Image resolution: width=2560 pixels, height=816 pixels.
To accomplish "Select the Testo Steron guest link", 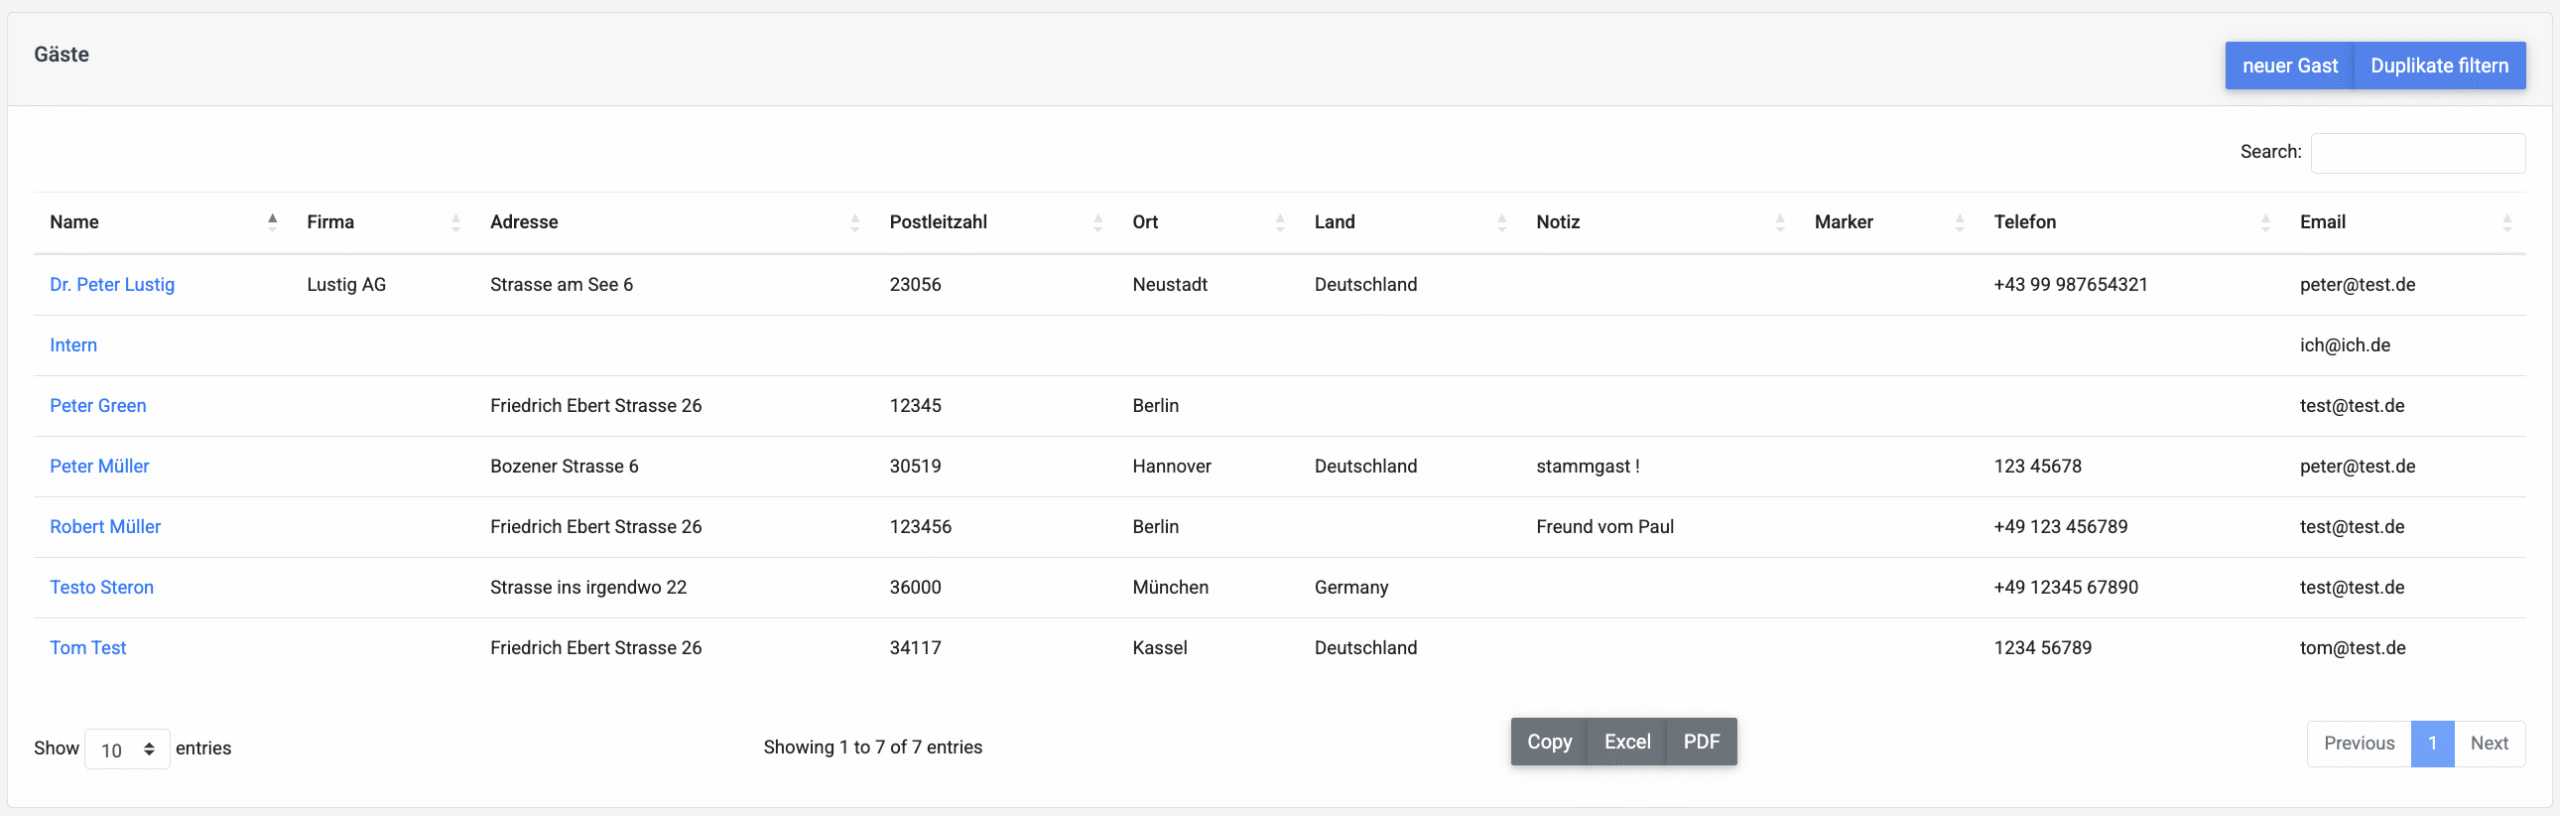I will click(x=102, y=588).
